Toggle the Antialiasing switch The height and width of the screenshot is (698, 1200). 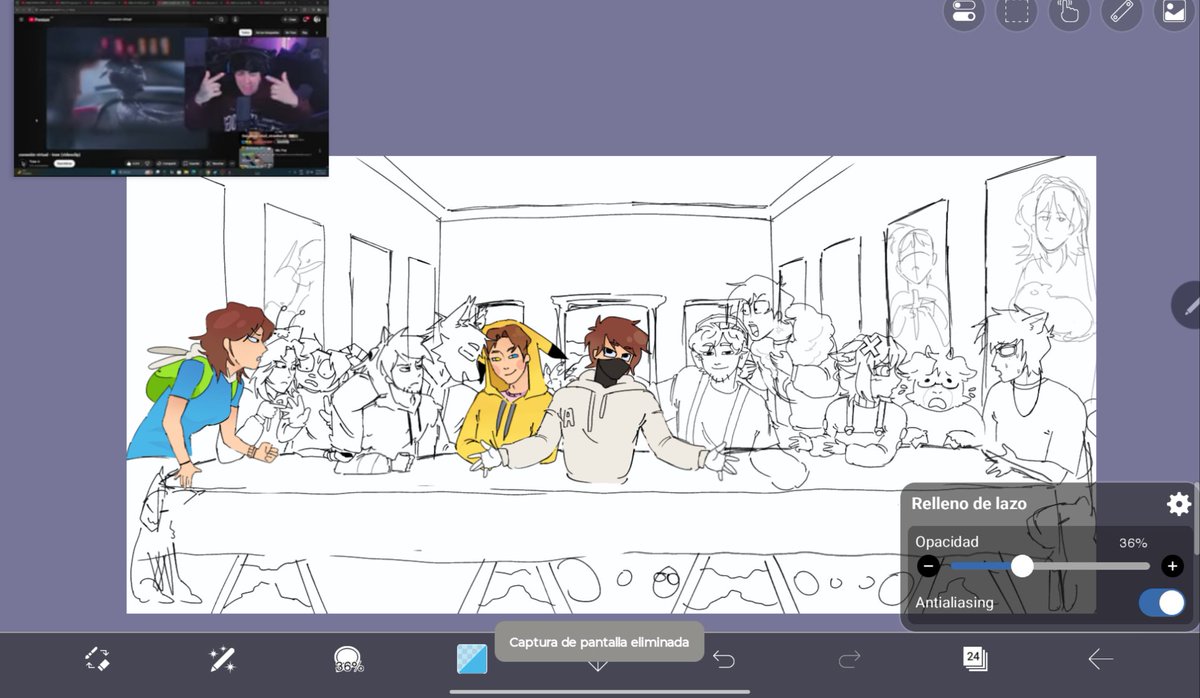tap(1161, 603)
